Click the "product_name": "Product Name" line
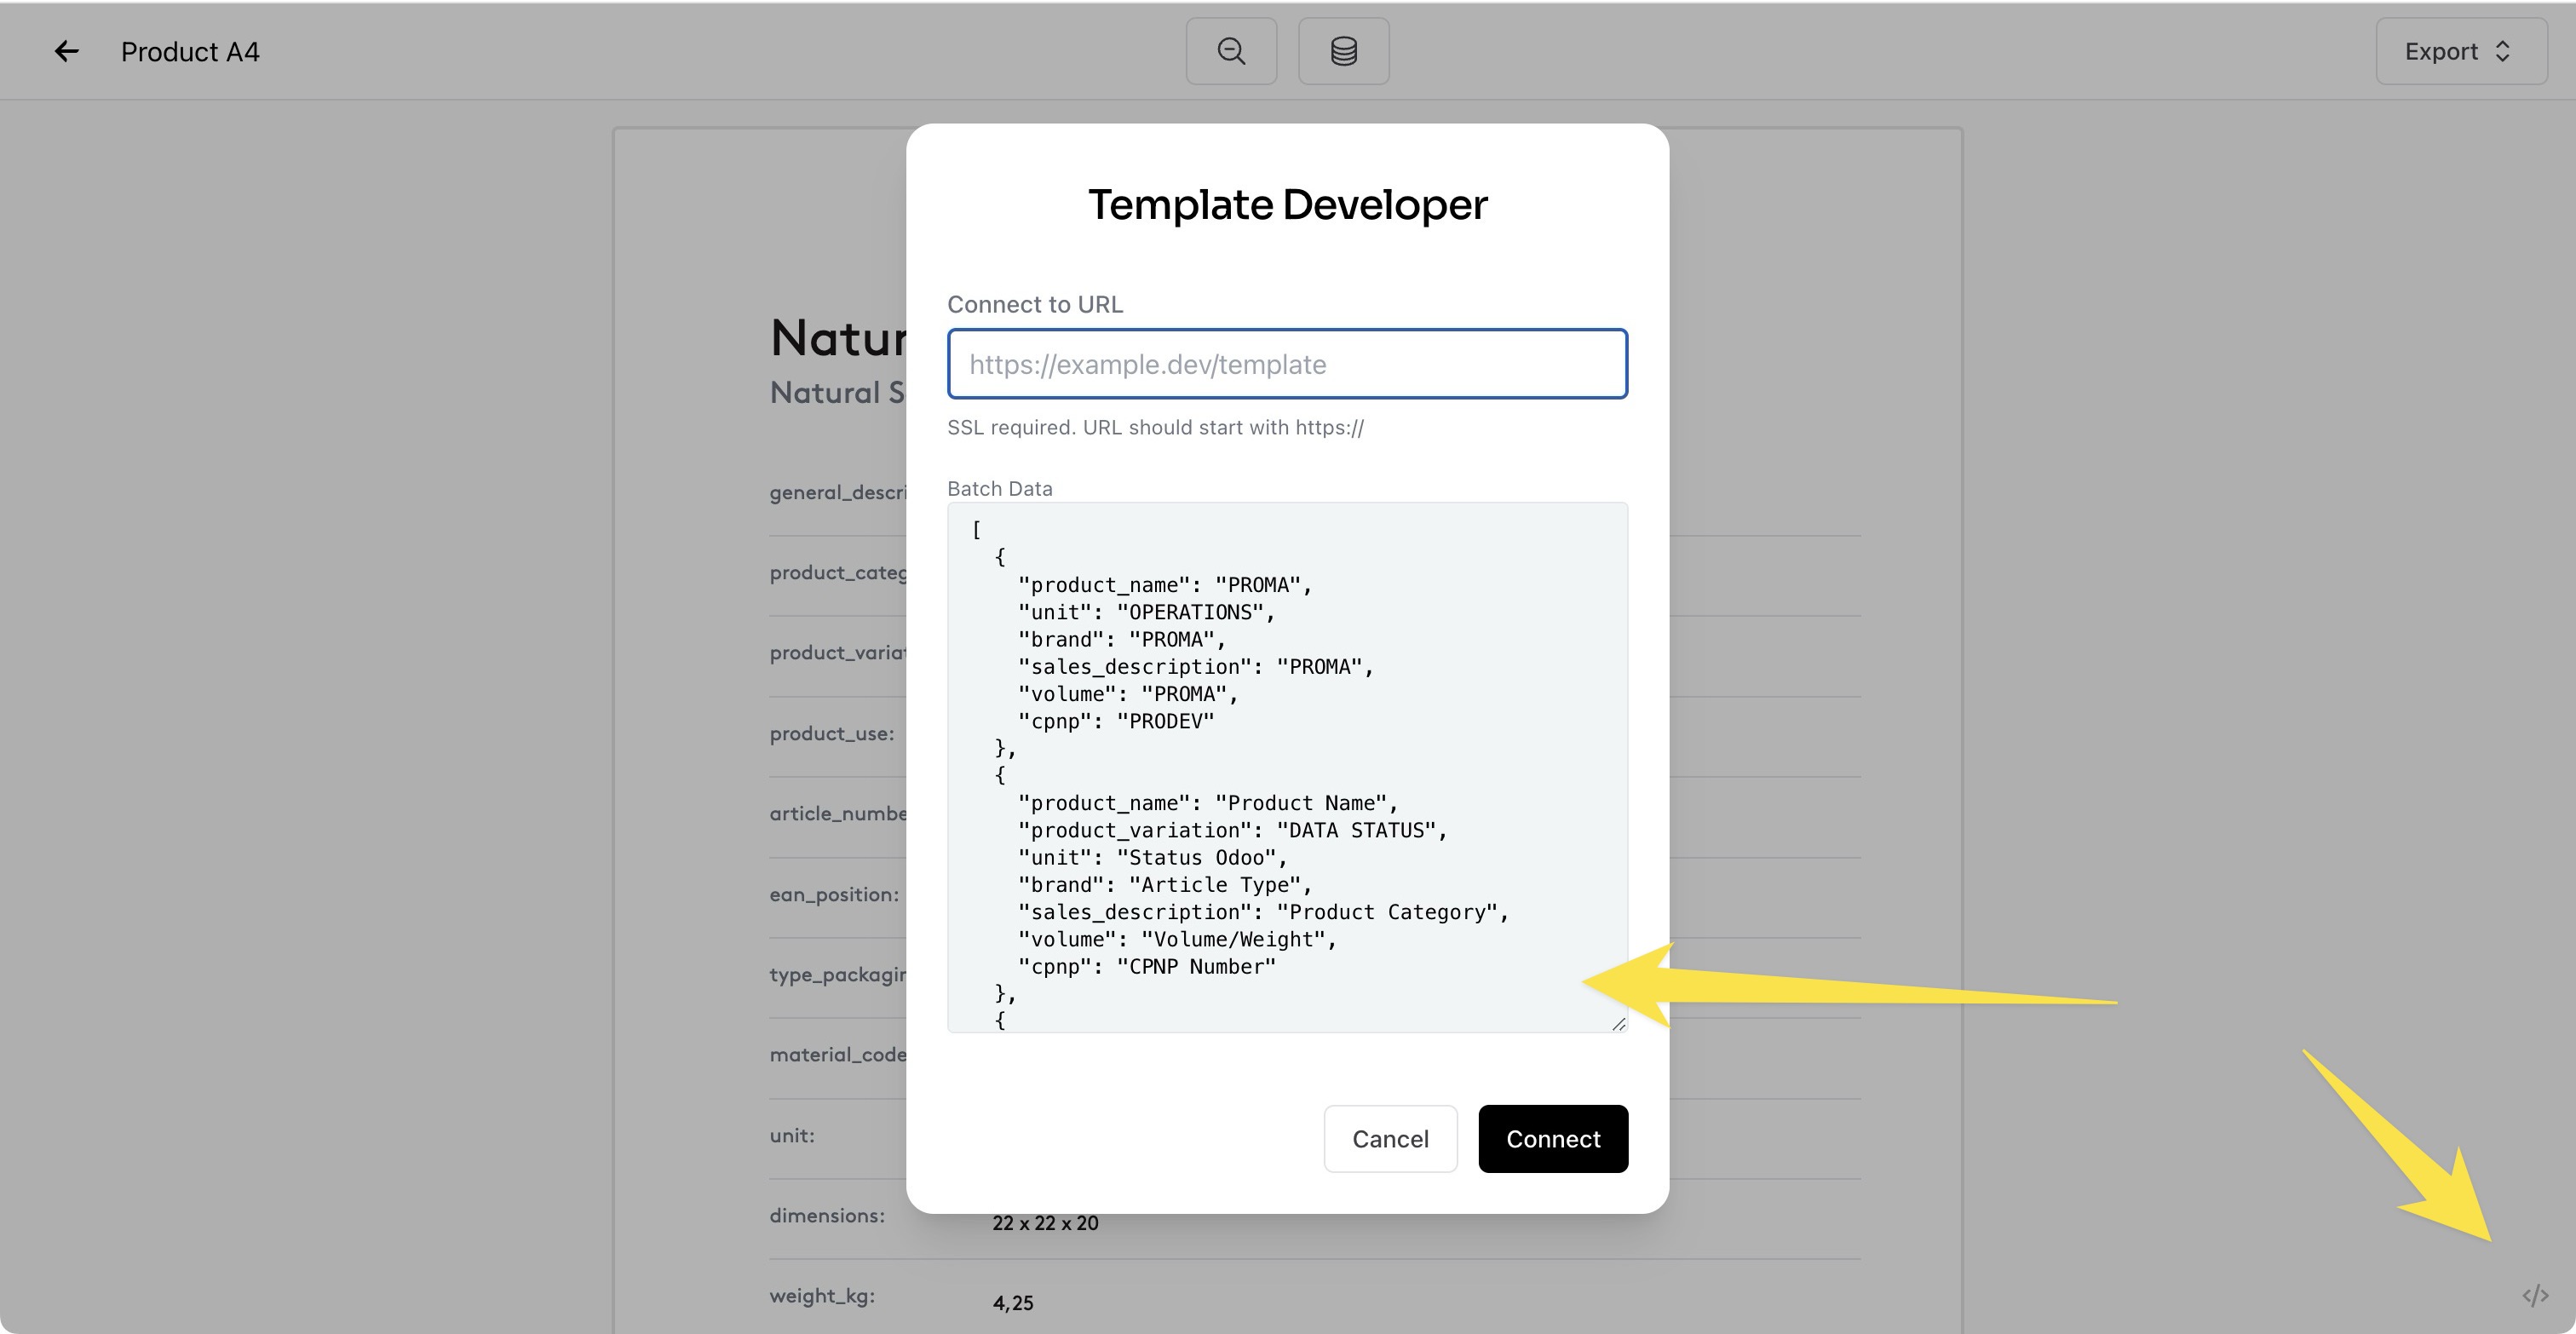The image size is (2576, 1334). point(1208,803)
